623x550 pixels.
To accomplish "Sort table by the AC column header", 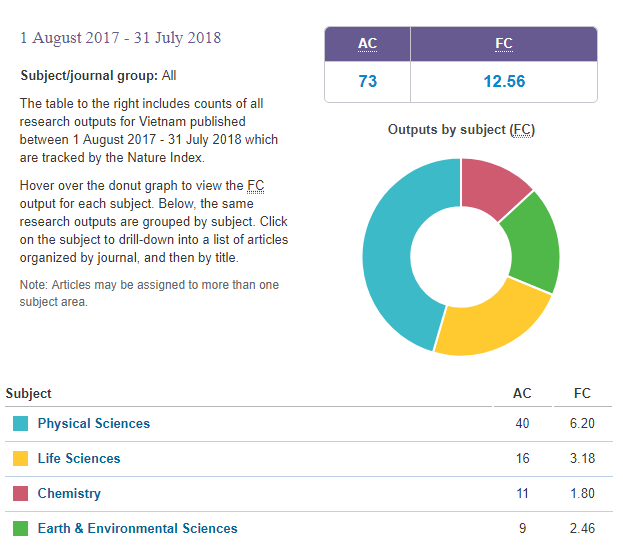I will point(522,393).
